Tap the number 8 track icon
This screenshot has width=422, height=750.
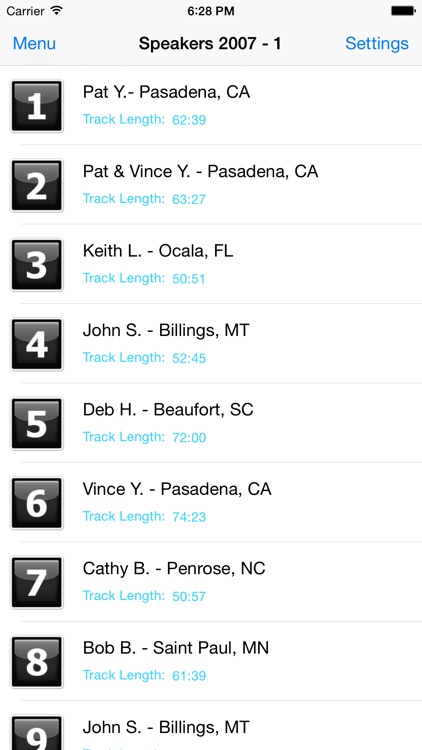[37, 662]
